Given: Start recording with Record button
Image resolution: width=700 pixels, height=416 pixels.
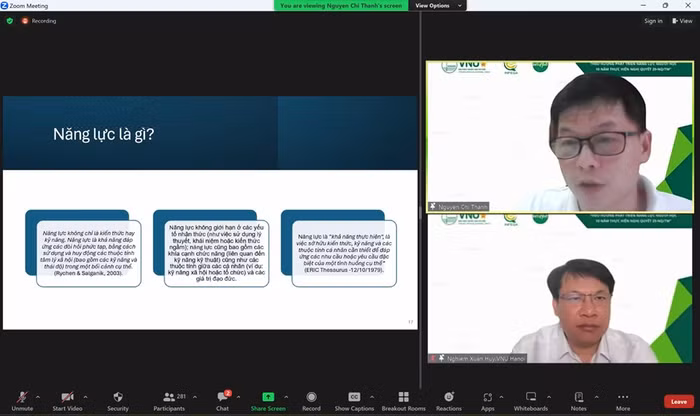Looking at the screenshot, I should [311, 399].
